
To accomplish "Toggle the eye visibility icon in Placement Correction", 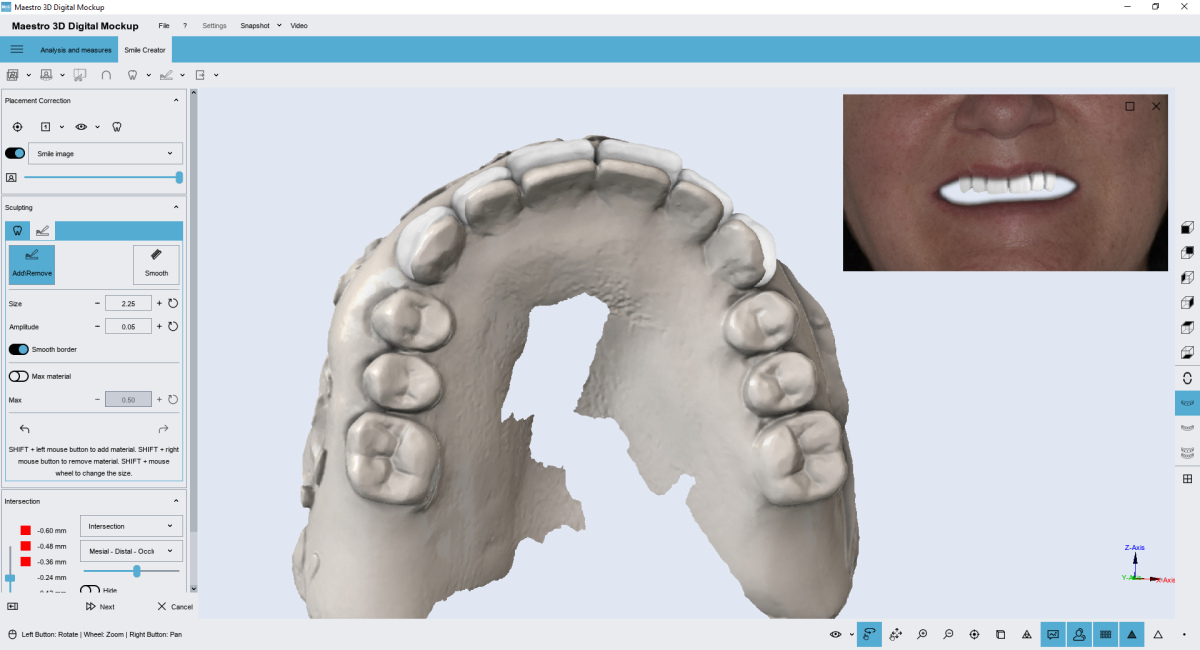I will (82, 127).
